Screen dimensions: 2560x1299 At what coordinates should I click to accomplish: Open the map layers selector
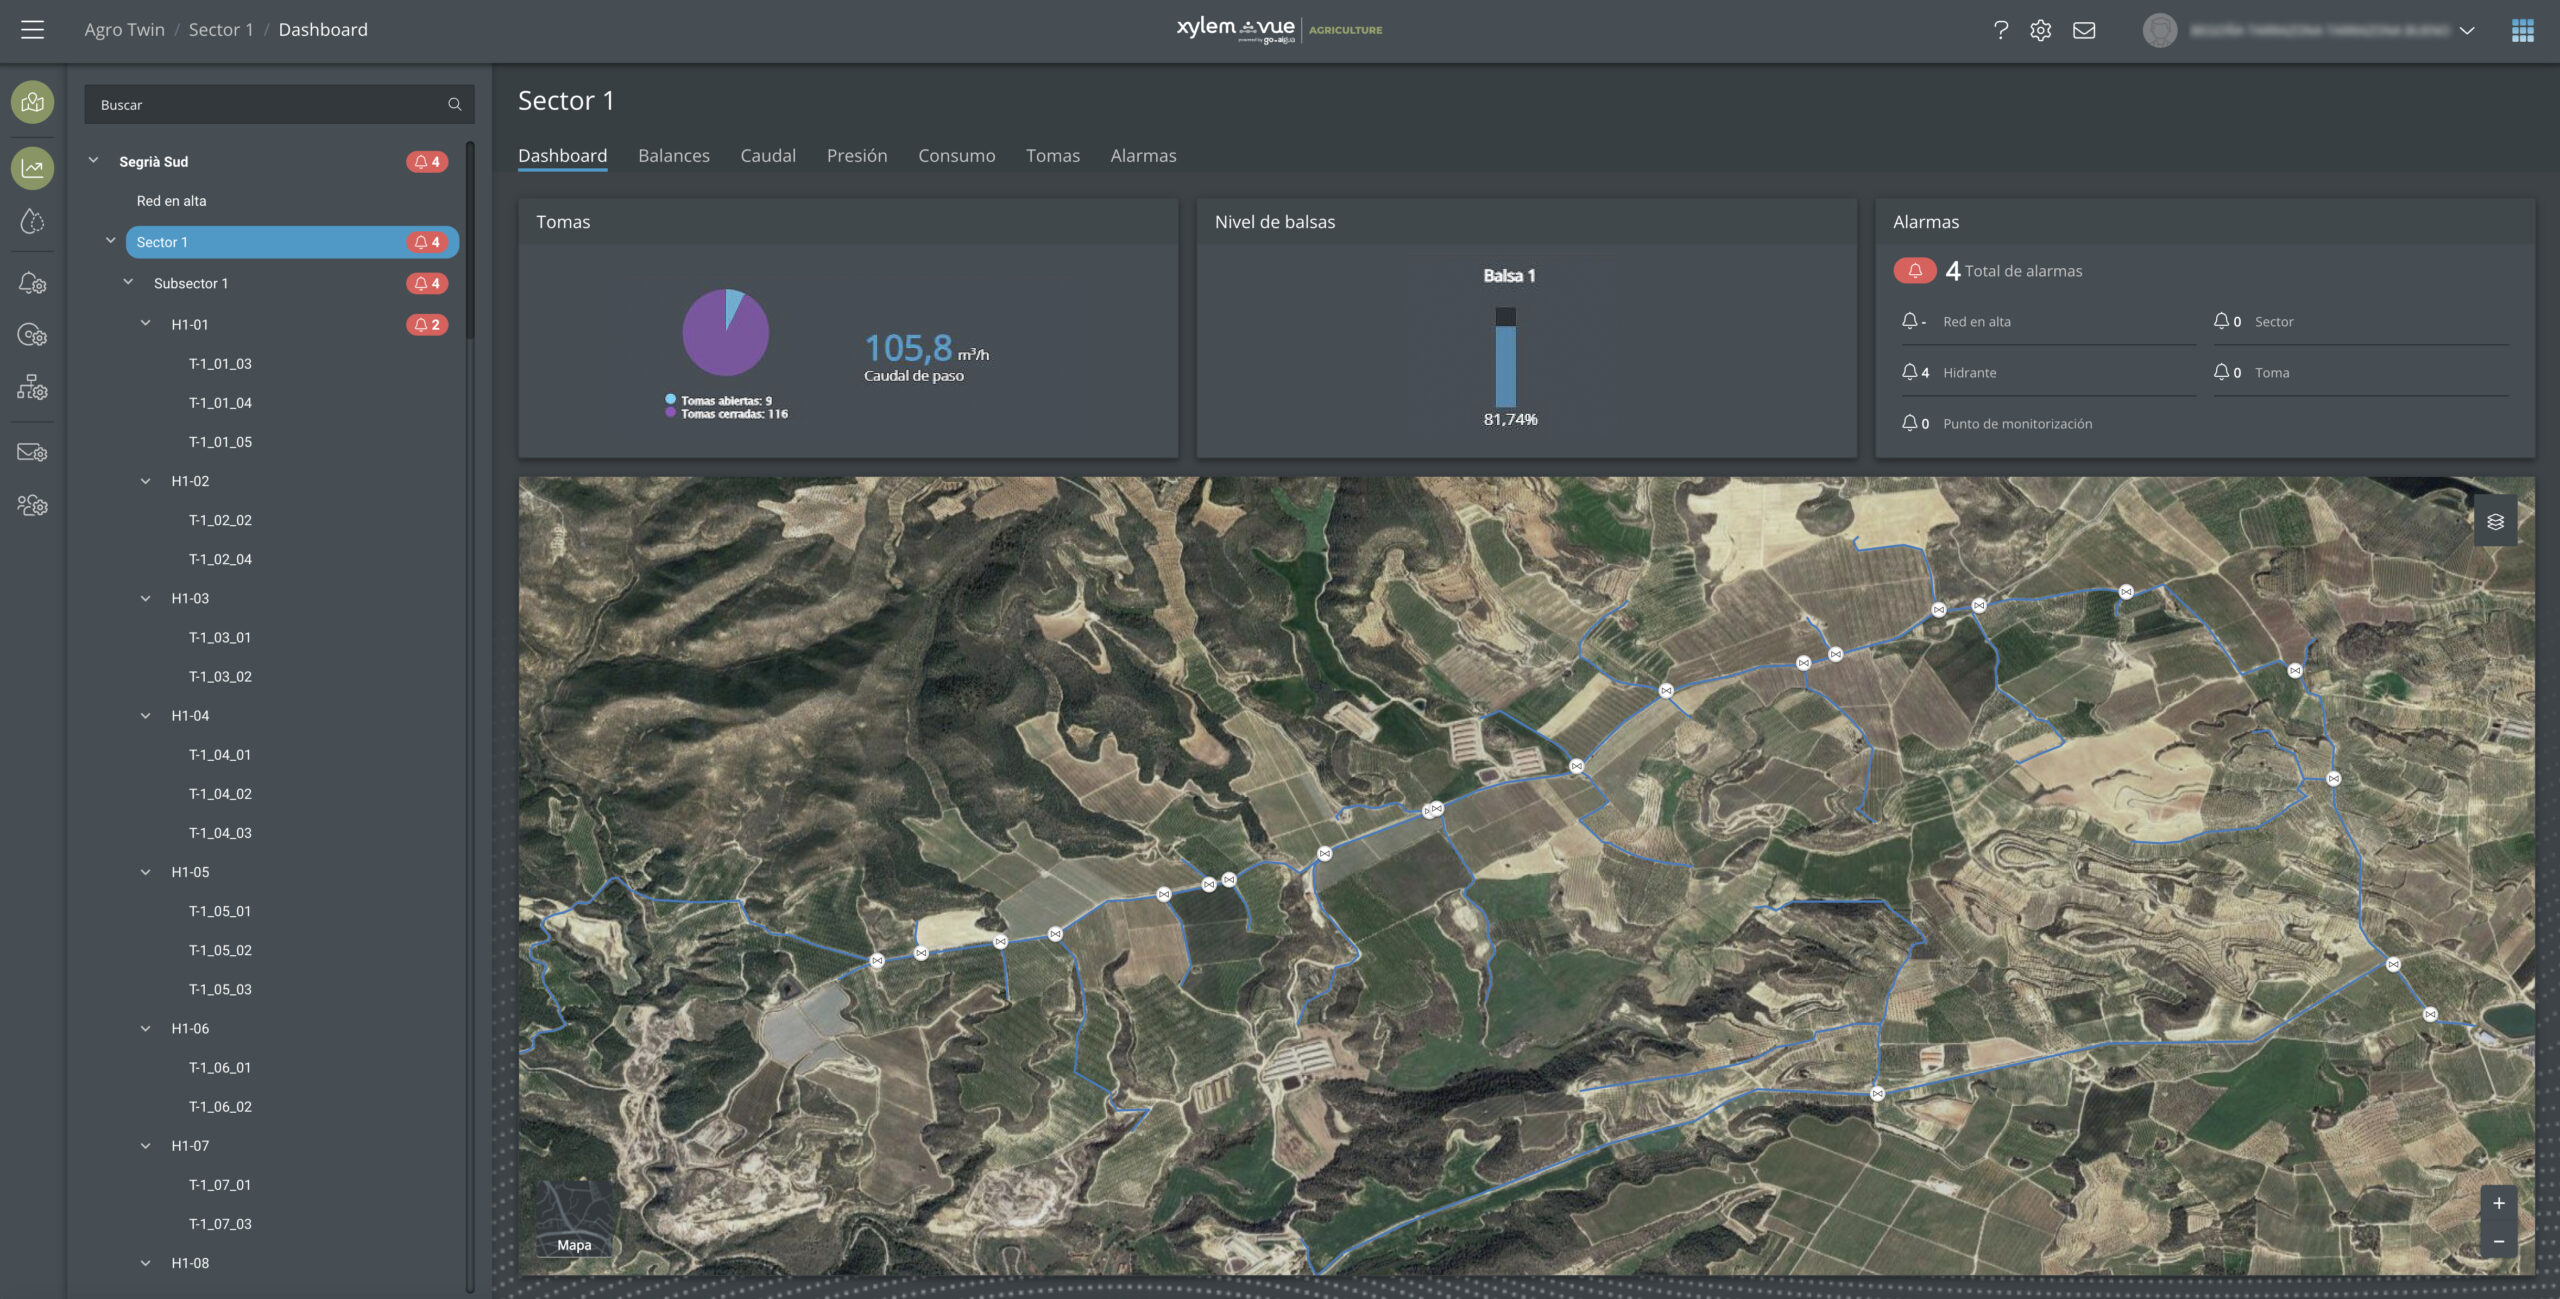(x=2495, y=522)
